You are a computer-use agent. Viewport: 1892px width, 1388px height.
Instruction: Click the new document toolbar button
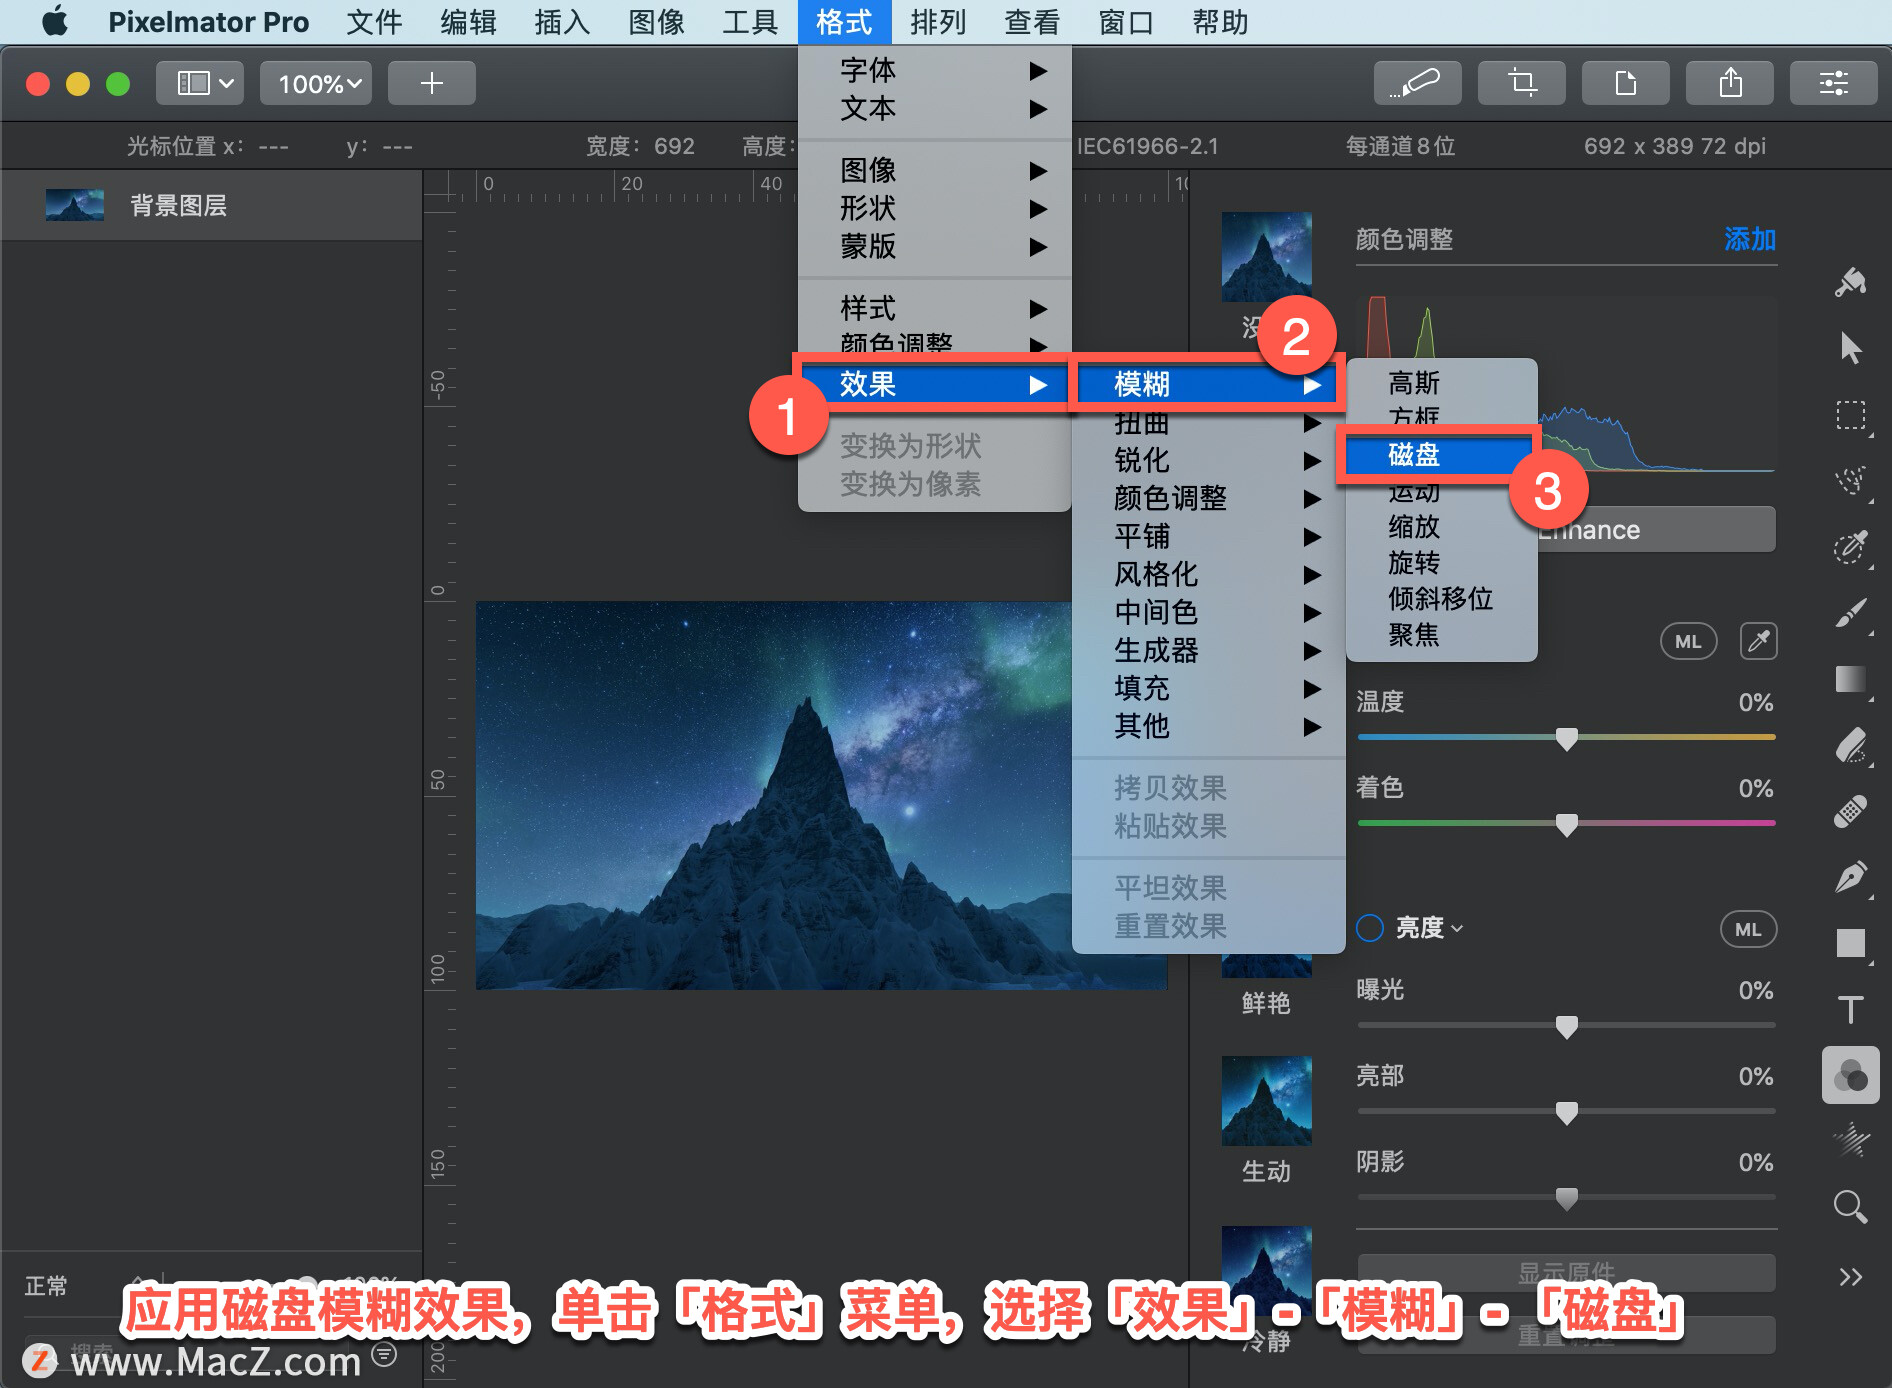pyautogui.click(x=1626, y=83)
